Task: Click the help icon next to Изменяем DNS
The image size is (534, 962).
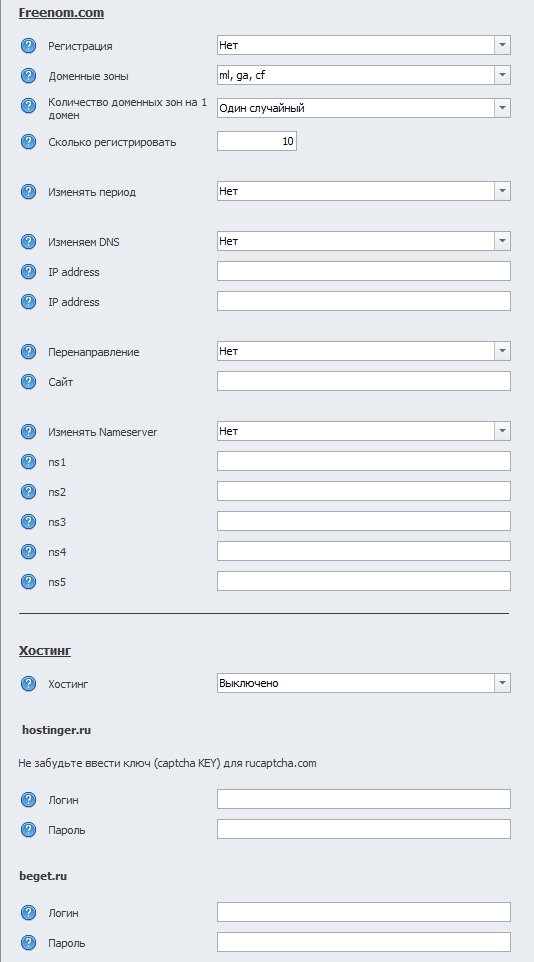Action: pyautogui.click(x=28, y=242)
